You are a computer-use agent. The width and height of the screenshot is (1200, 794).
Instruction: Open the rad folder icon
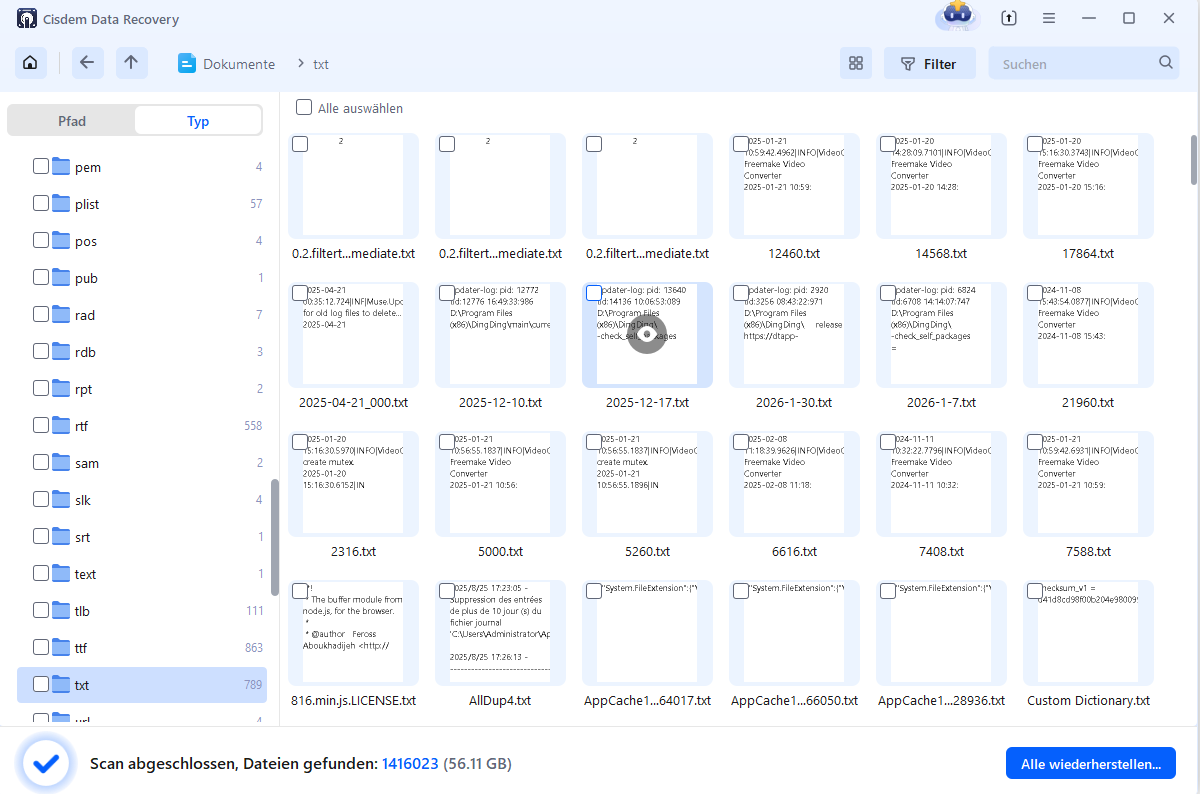[x=61, y=314]
